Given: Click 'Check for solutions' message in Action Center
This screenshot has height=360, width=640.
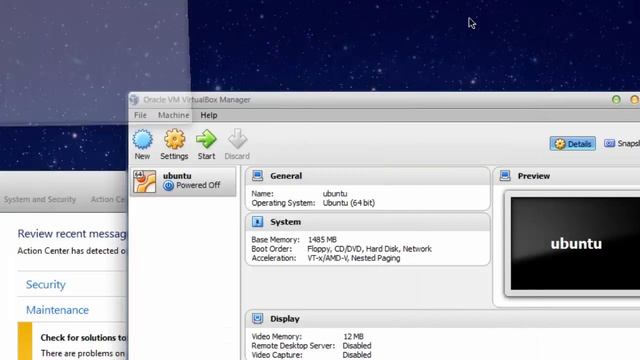Looking at the screenshot, I should [83, 338].
